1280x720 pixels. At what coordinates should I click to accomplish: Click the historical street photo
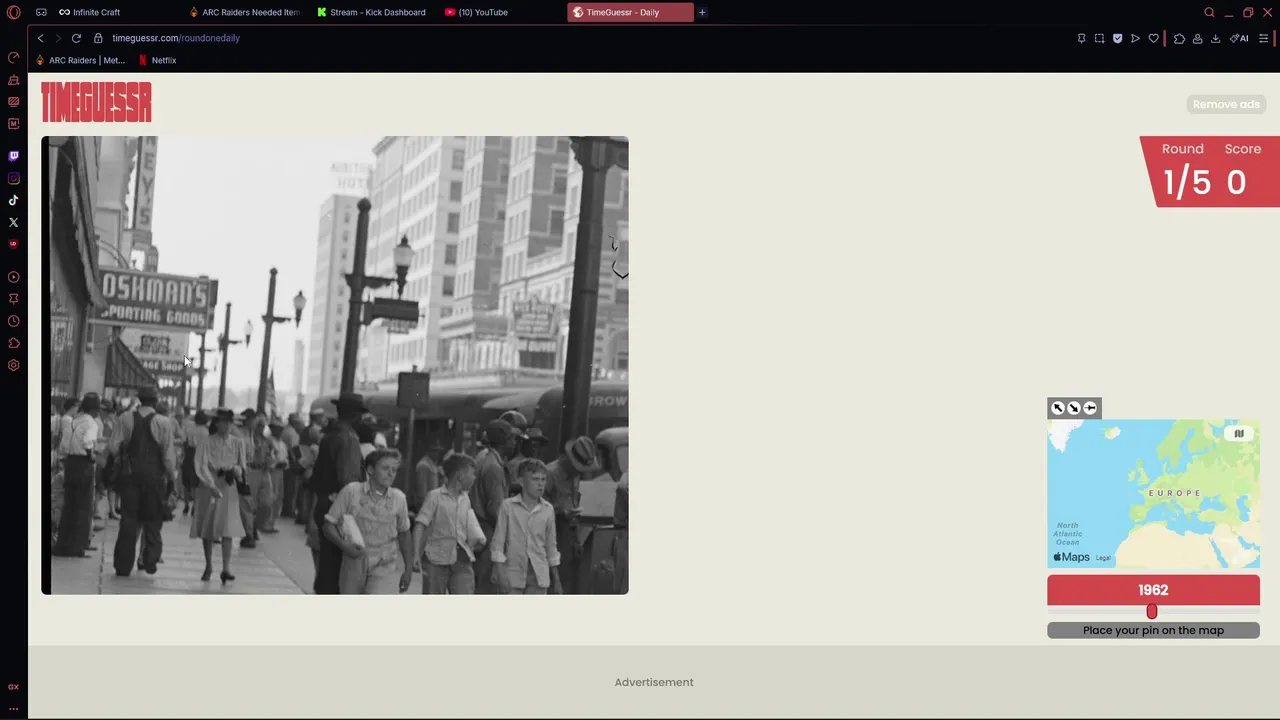click(x=335, y=365)
